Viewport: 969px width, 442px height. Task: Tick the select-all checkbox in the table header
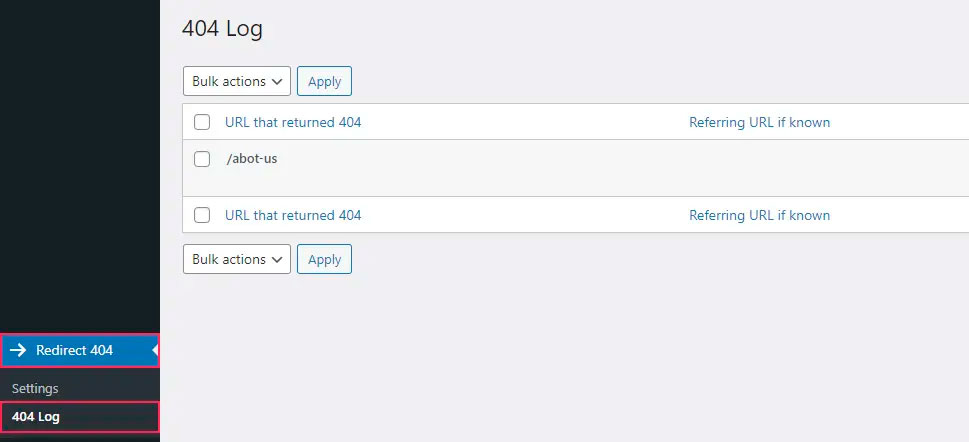[202, 122]
